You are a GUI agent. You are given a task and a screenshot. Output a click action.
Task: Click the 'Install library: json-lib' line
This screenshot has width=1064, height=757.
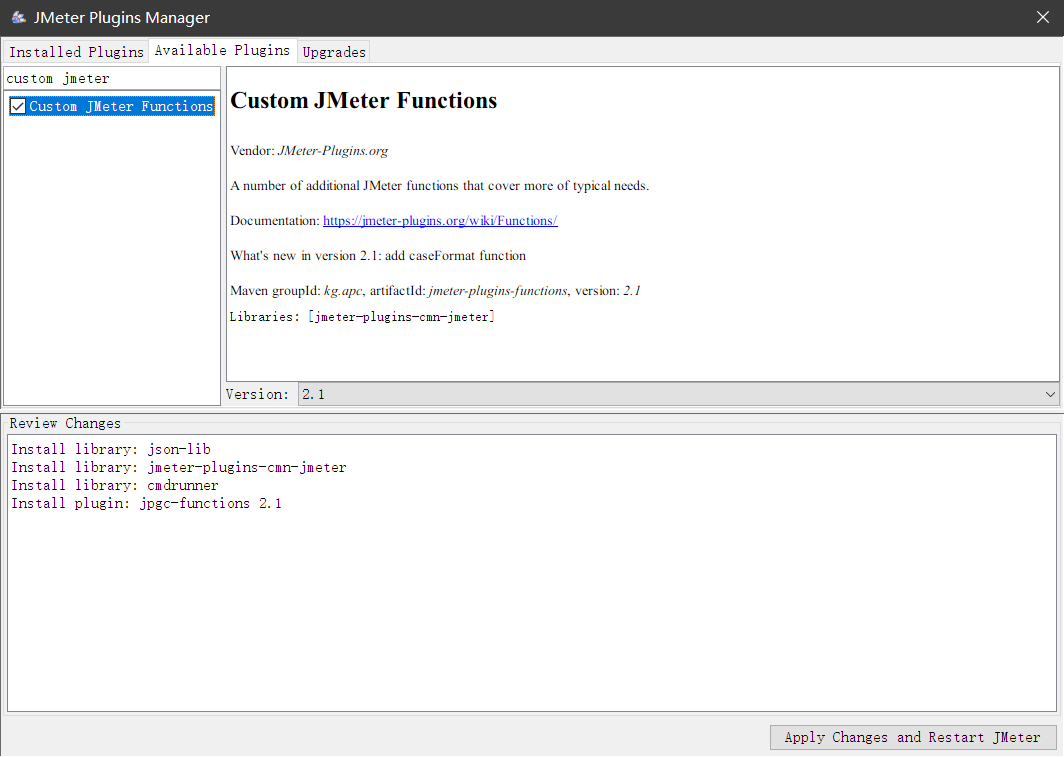(x=111, y=449)
